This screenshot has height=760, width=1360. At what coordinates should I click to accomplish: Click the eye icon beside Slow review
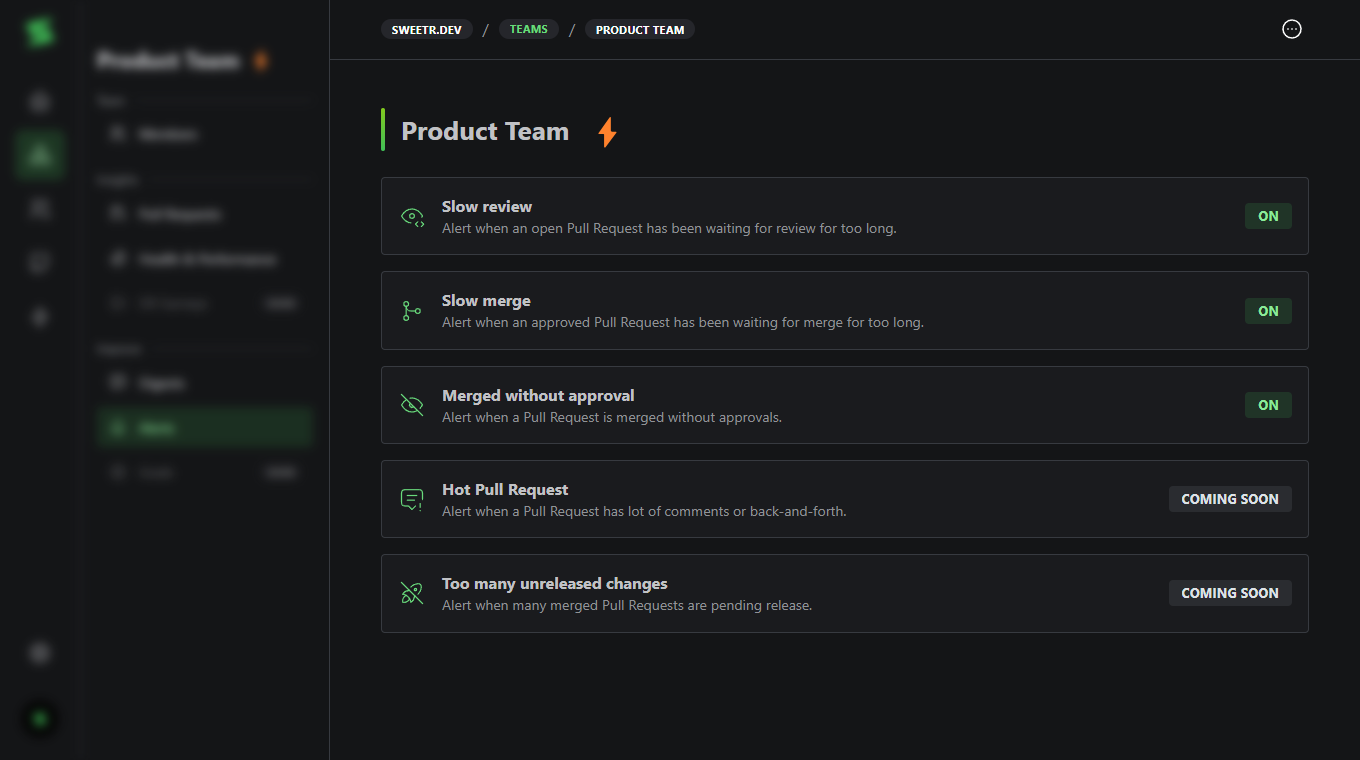pyautogui.click(x=412, y=217)
